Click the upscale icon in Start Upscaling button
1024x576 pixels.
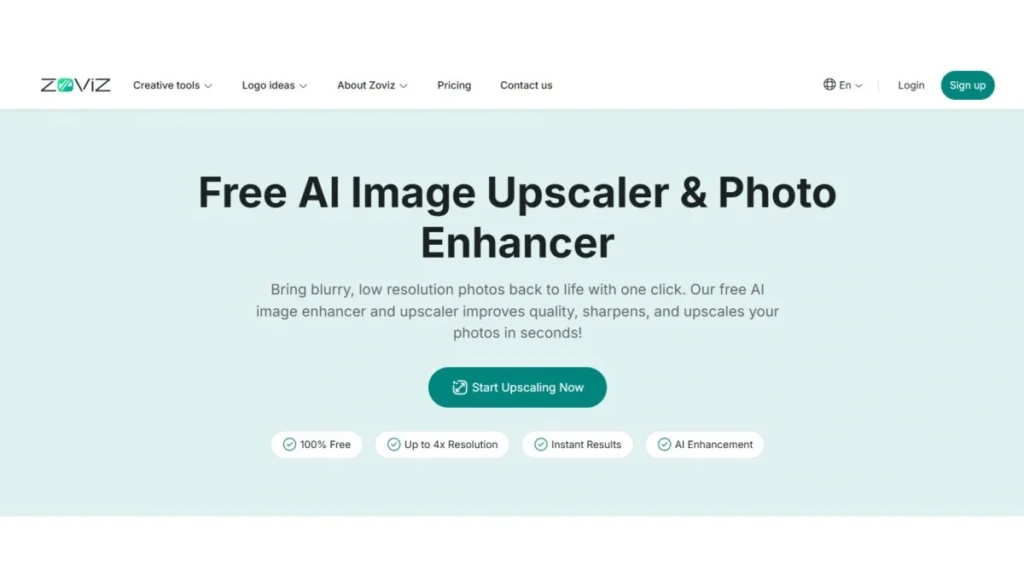pyautogui.click(x=460, y=387)
